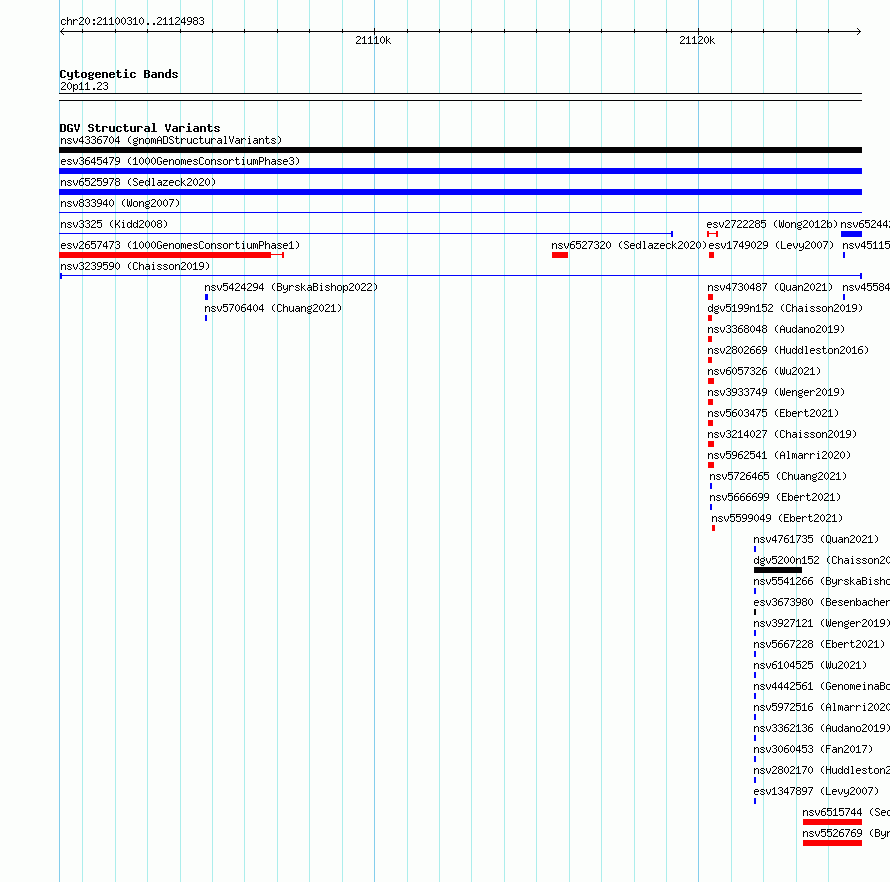Click the 20p11.23 cytoband label
The height and width of the screenshot is (882, 890).
84,86
